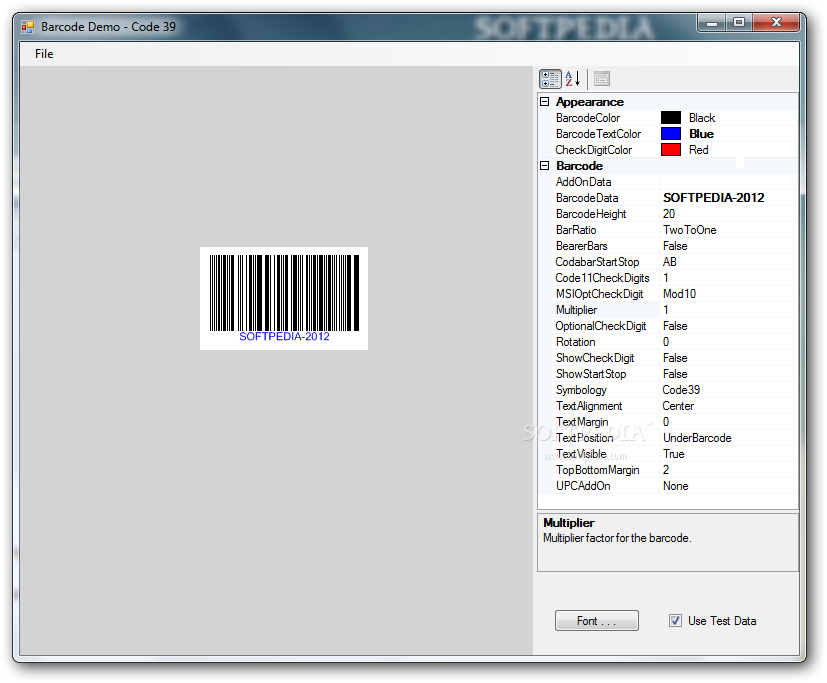Click the Font . . . button
Screen dimensions: 827x683
(x=597, y=621)
